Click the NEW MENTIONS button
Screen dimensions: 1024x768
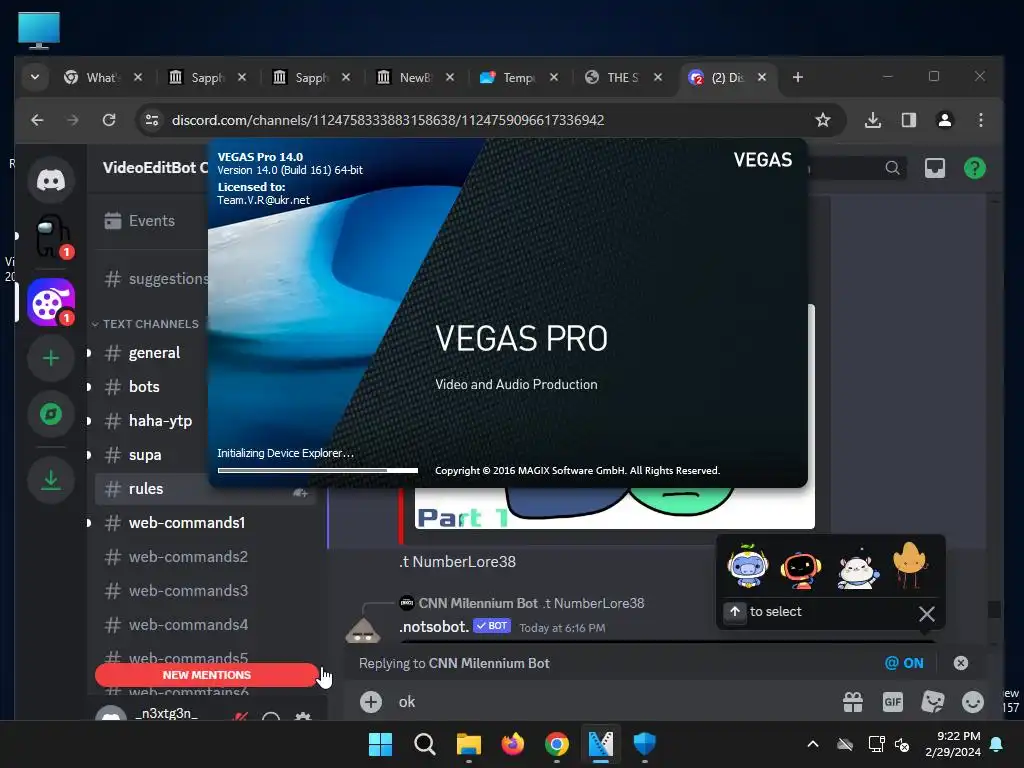(206, 675)
